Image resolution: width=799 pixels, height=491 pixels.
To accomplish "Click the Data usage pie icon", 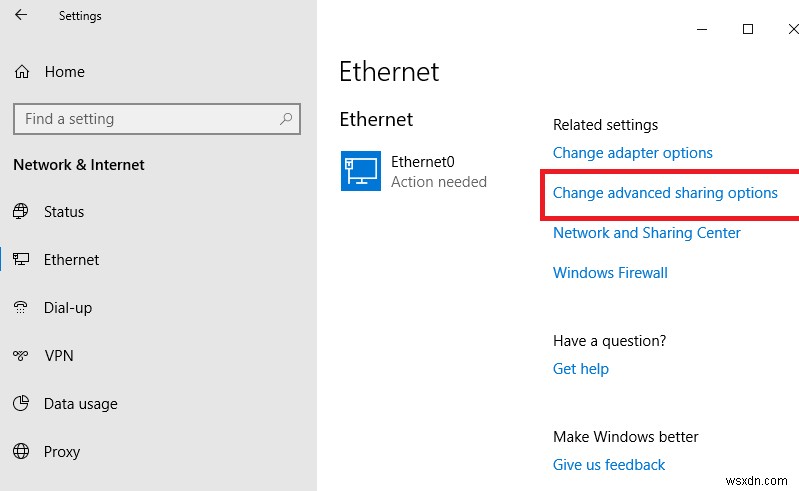I will tap(21, 403).
